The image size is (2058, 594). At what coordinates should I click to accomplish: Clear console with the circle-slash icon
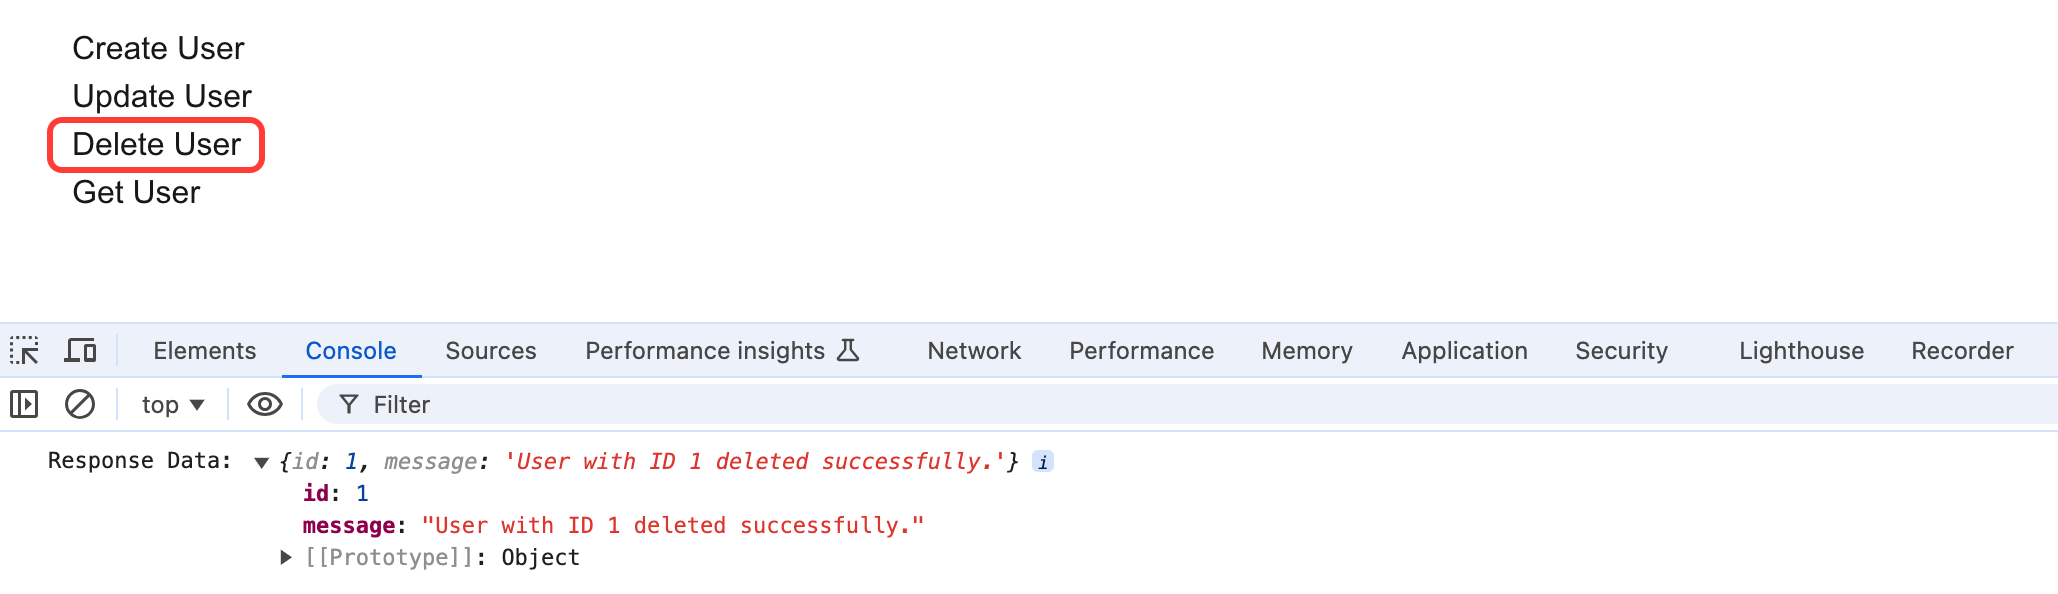[80, 404]
